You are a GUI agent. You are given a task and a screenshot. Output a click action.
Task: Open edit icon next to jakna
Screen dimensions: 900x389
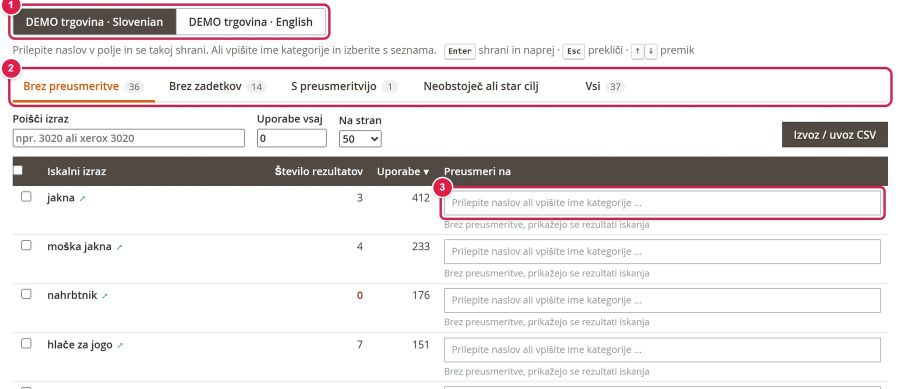(82, 199)
